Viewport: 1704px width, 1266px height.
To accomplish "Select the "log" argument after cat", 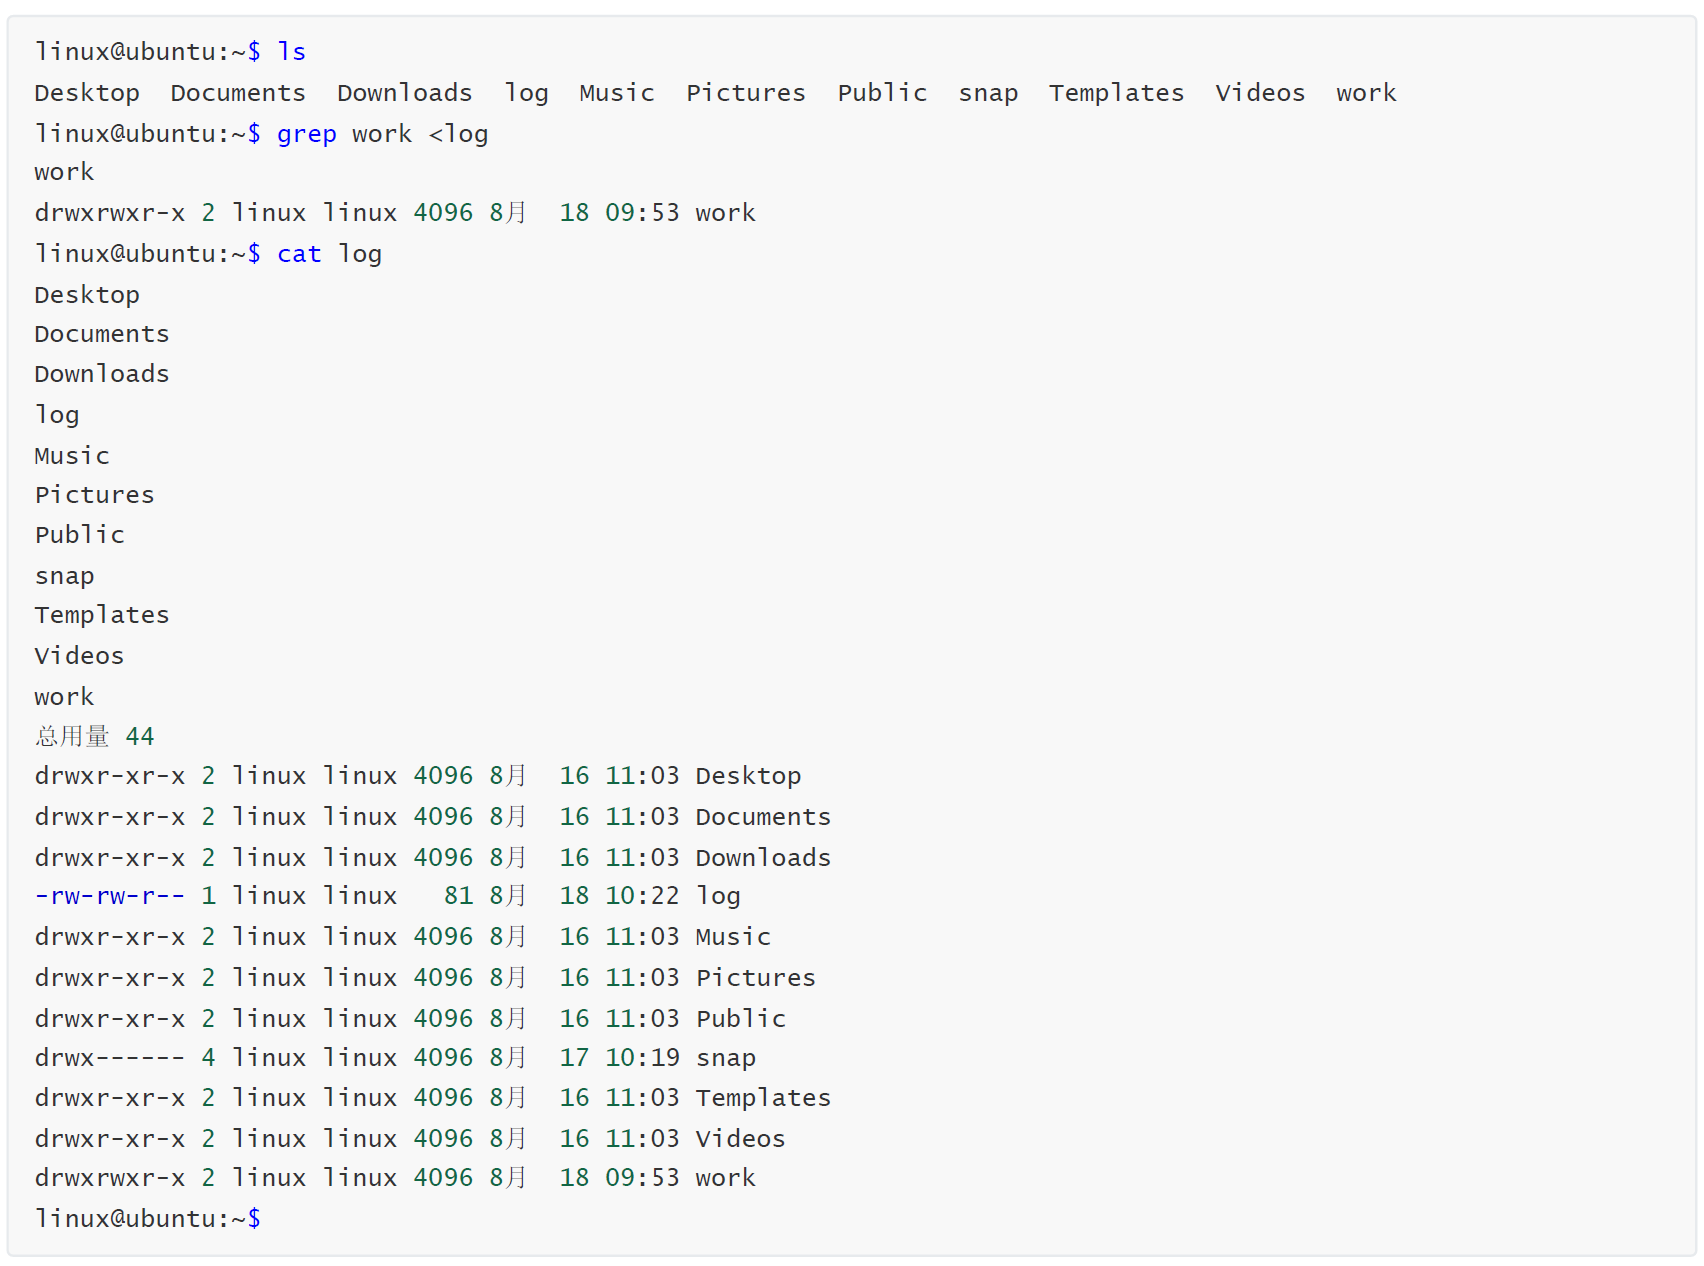I will (x=360, y=254).
